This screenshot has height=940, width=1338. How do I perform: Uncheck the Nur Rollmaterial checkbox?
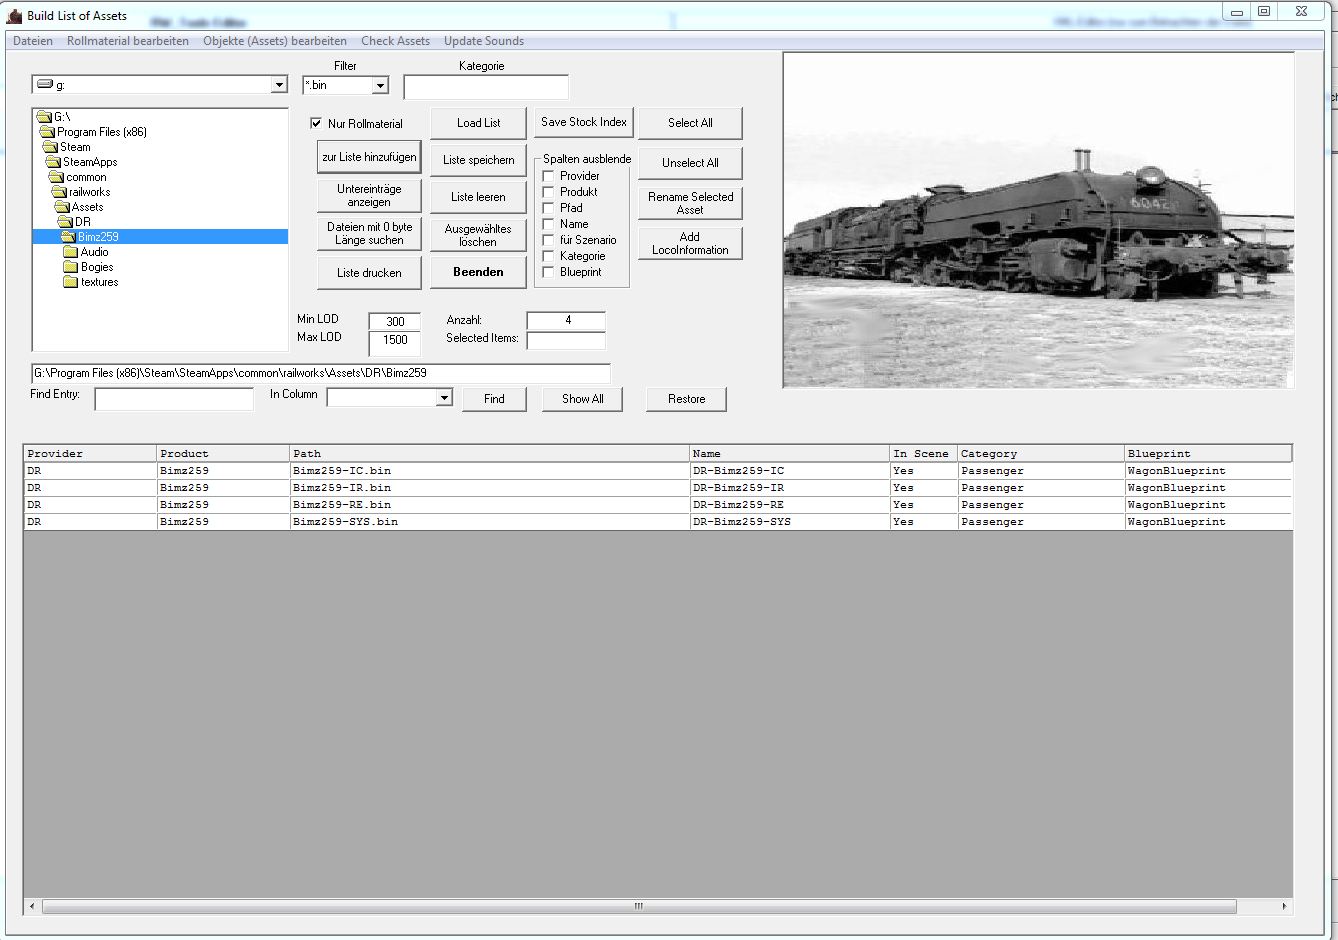[316, 124]
